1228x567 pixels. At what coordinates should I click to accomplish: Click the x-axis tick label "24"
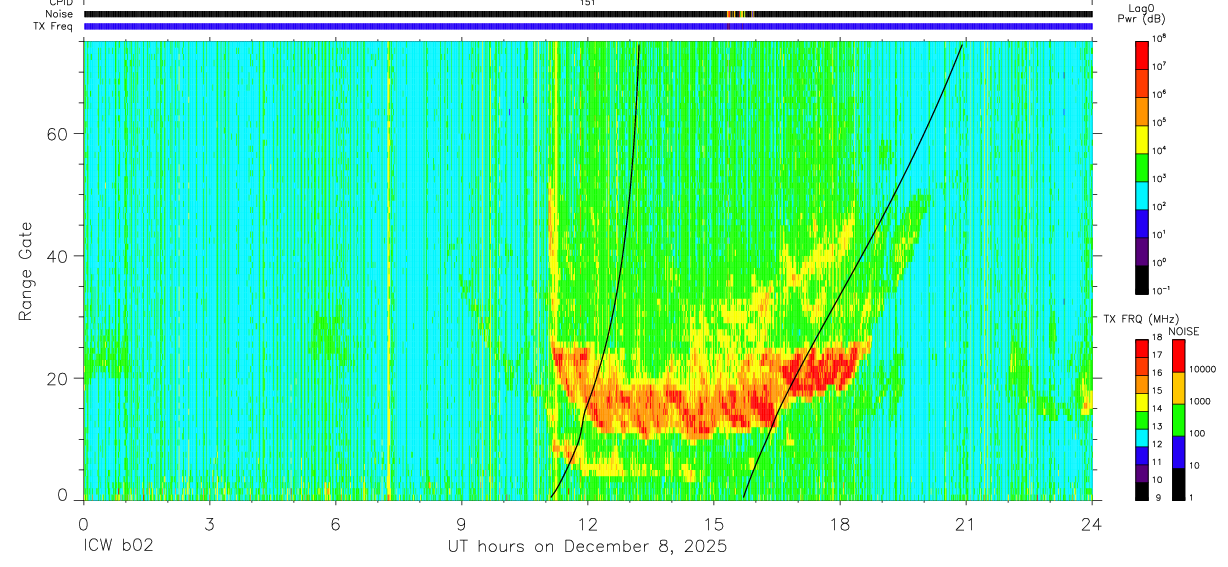click(x=1092, y=523)
